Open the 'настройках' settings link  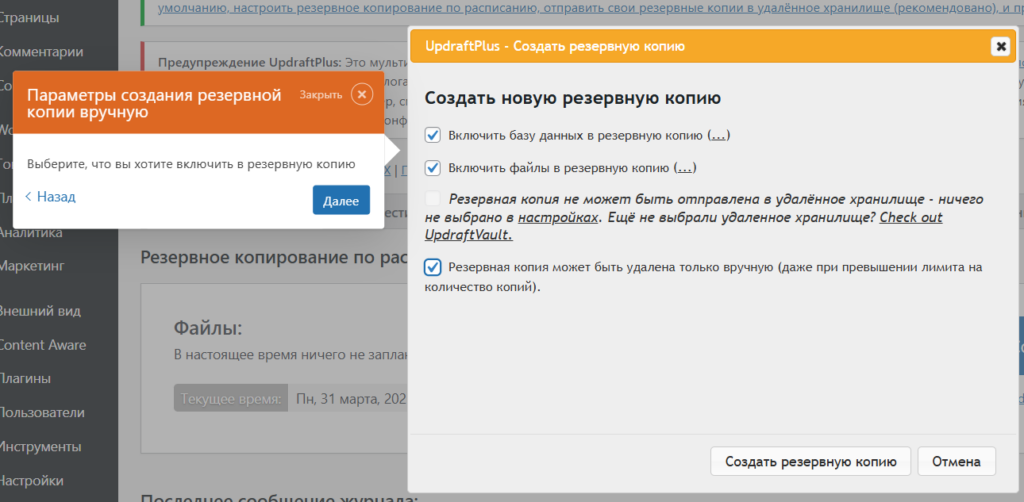pyautogui.click(x=558, y=218)
